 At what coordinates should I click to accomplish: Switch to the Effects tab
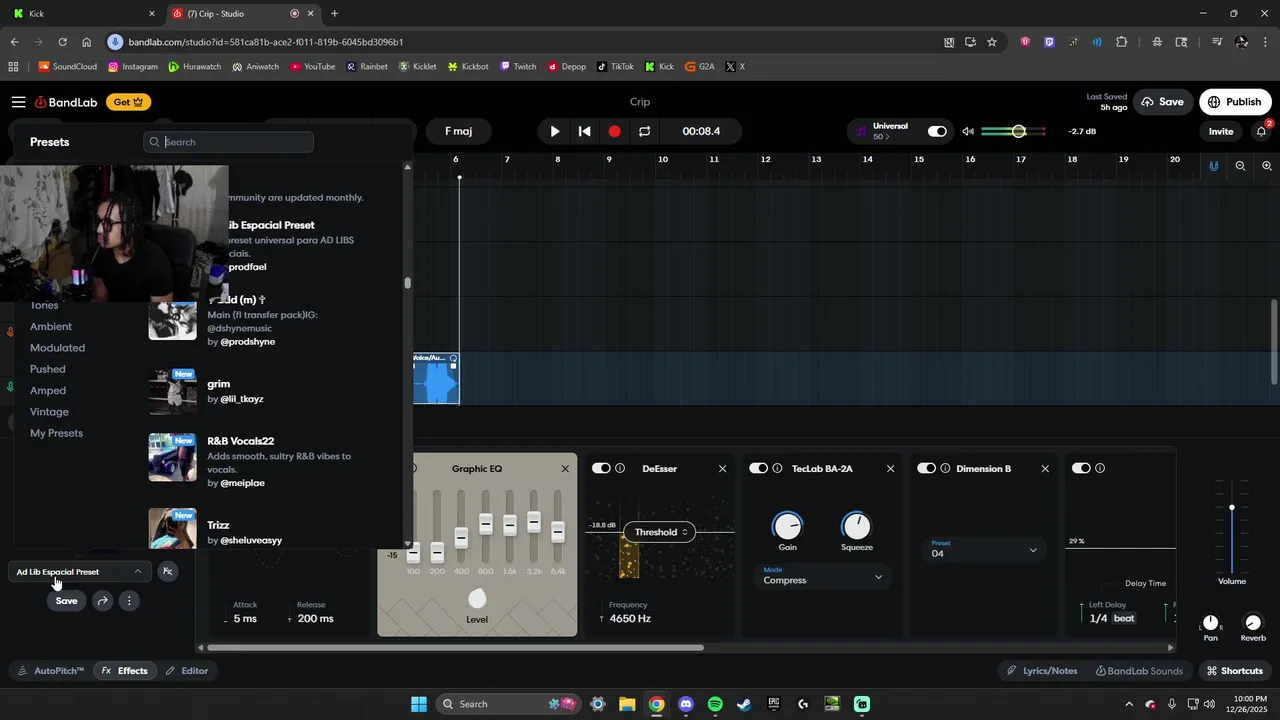click(124, 671)
